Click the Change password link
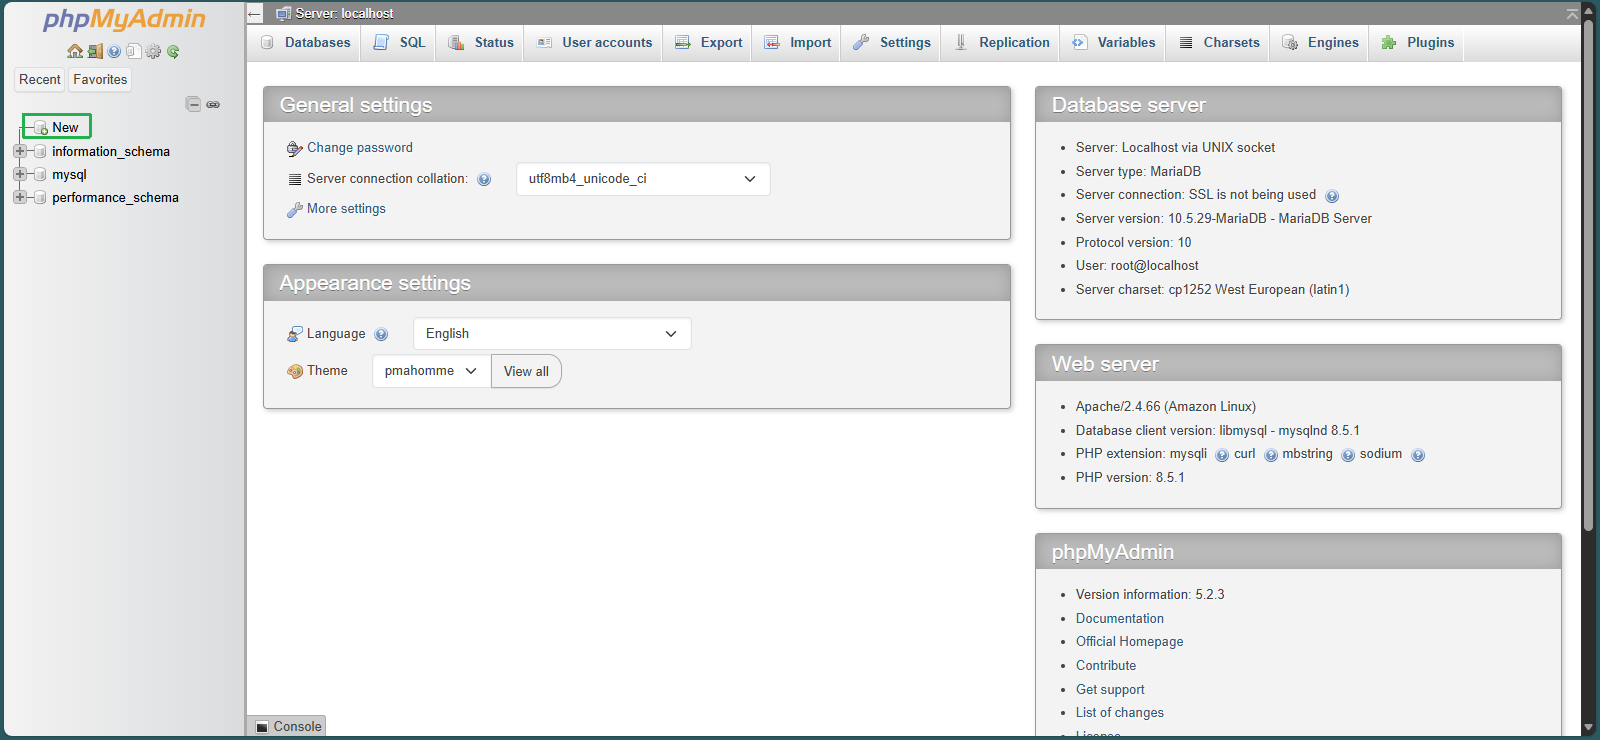 (x=360, y=148)
